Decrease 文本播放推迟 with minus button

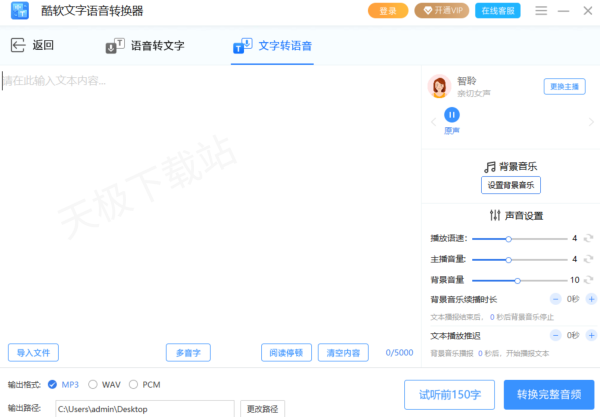tap(555, 336)
